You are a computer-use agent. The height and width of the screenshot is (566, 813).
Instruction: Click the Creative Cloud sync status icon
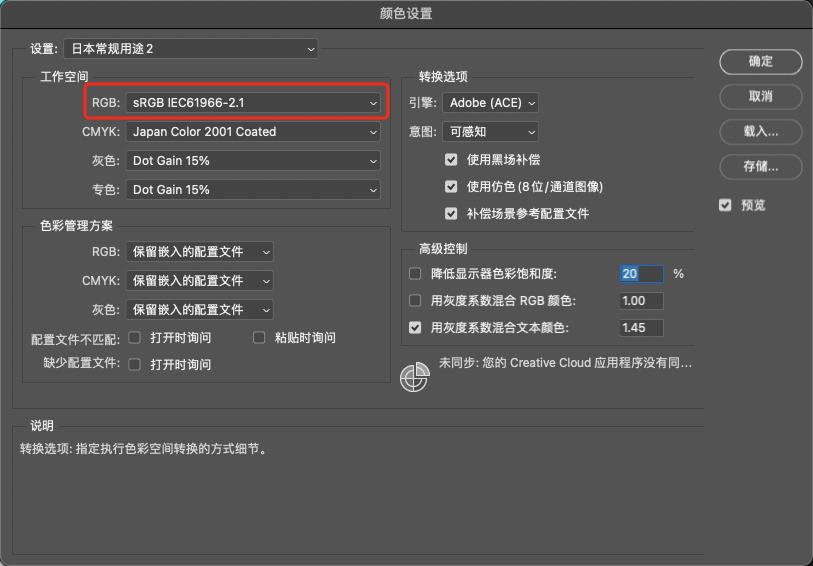415,377
